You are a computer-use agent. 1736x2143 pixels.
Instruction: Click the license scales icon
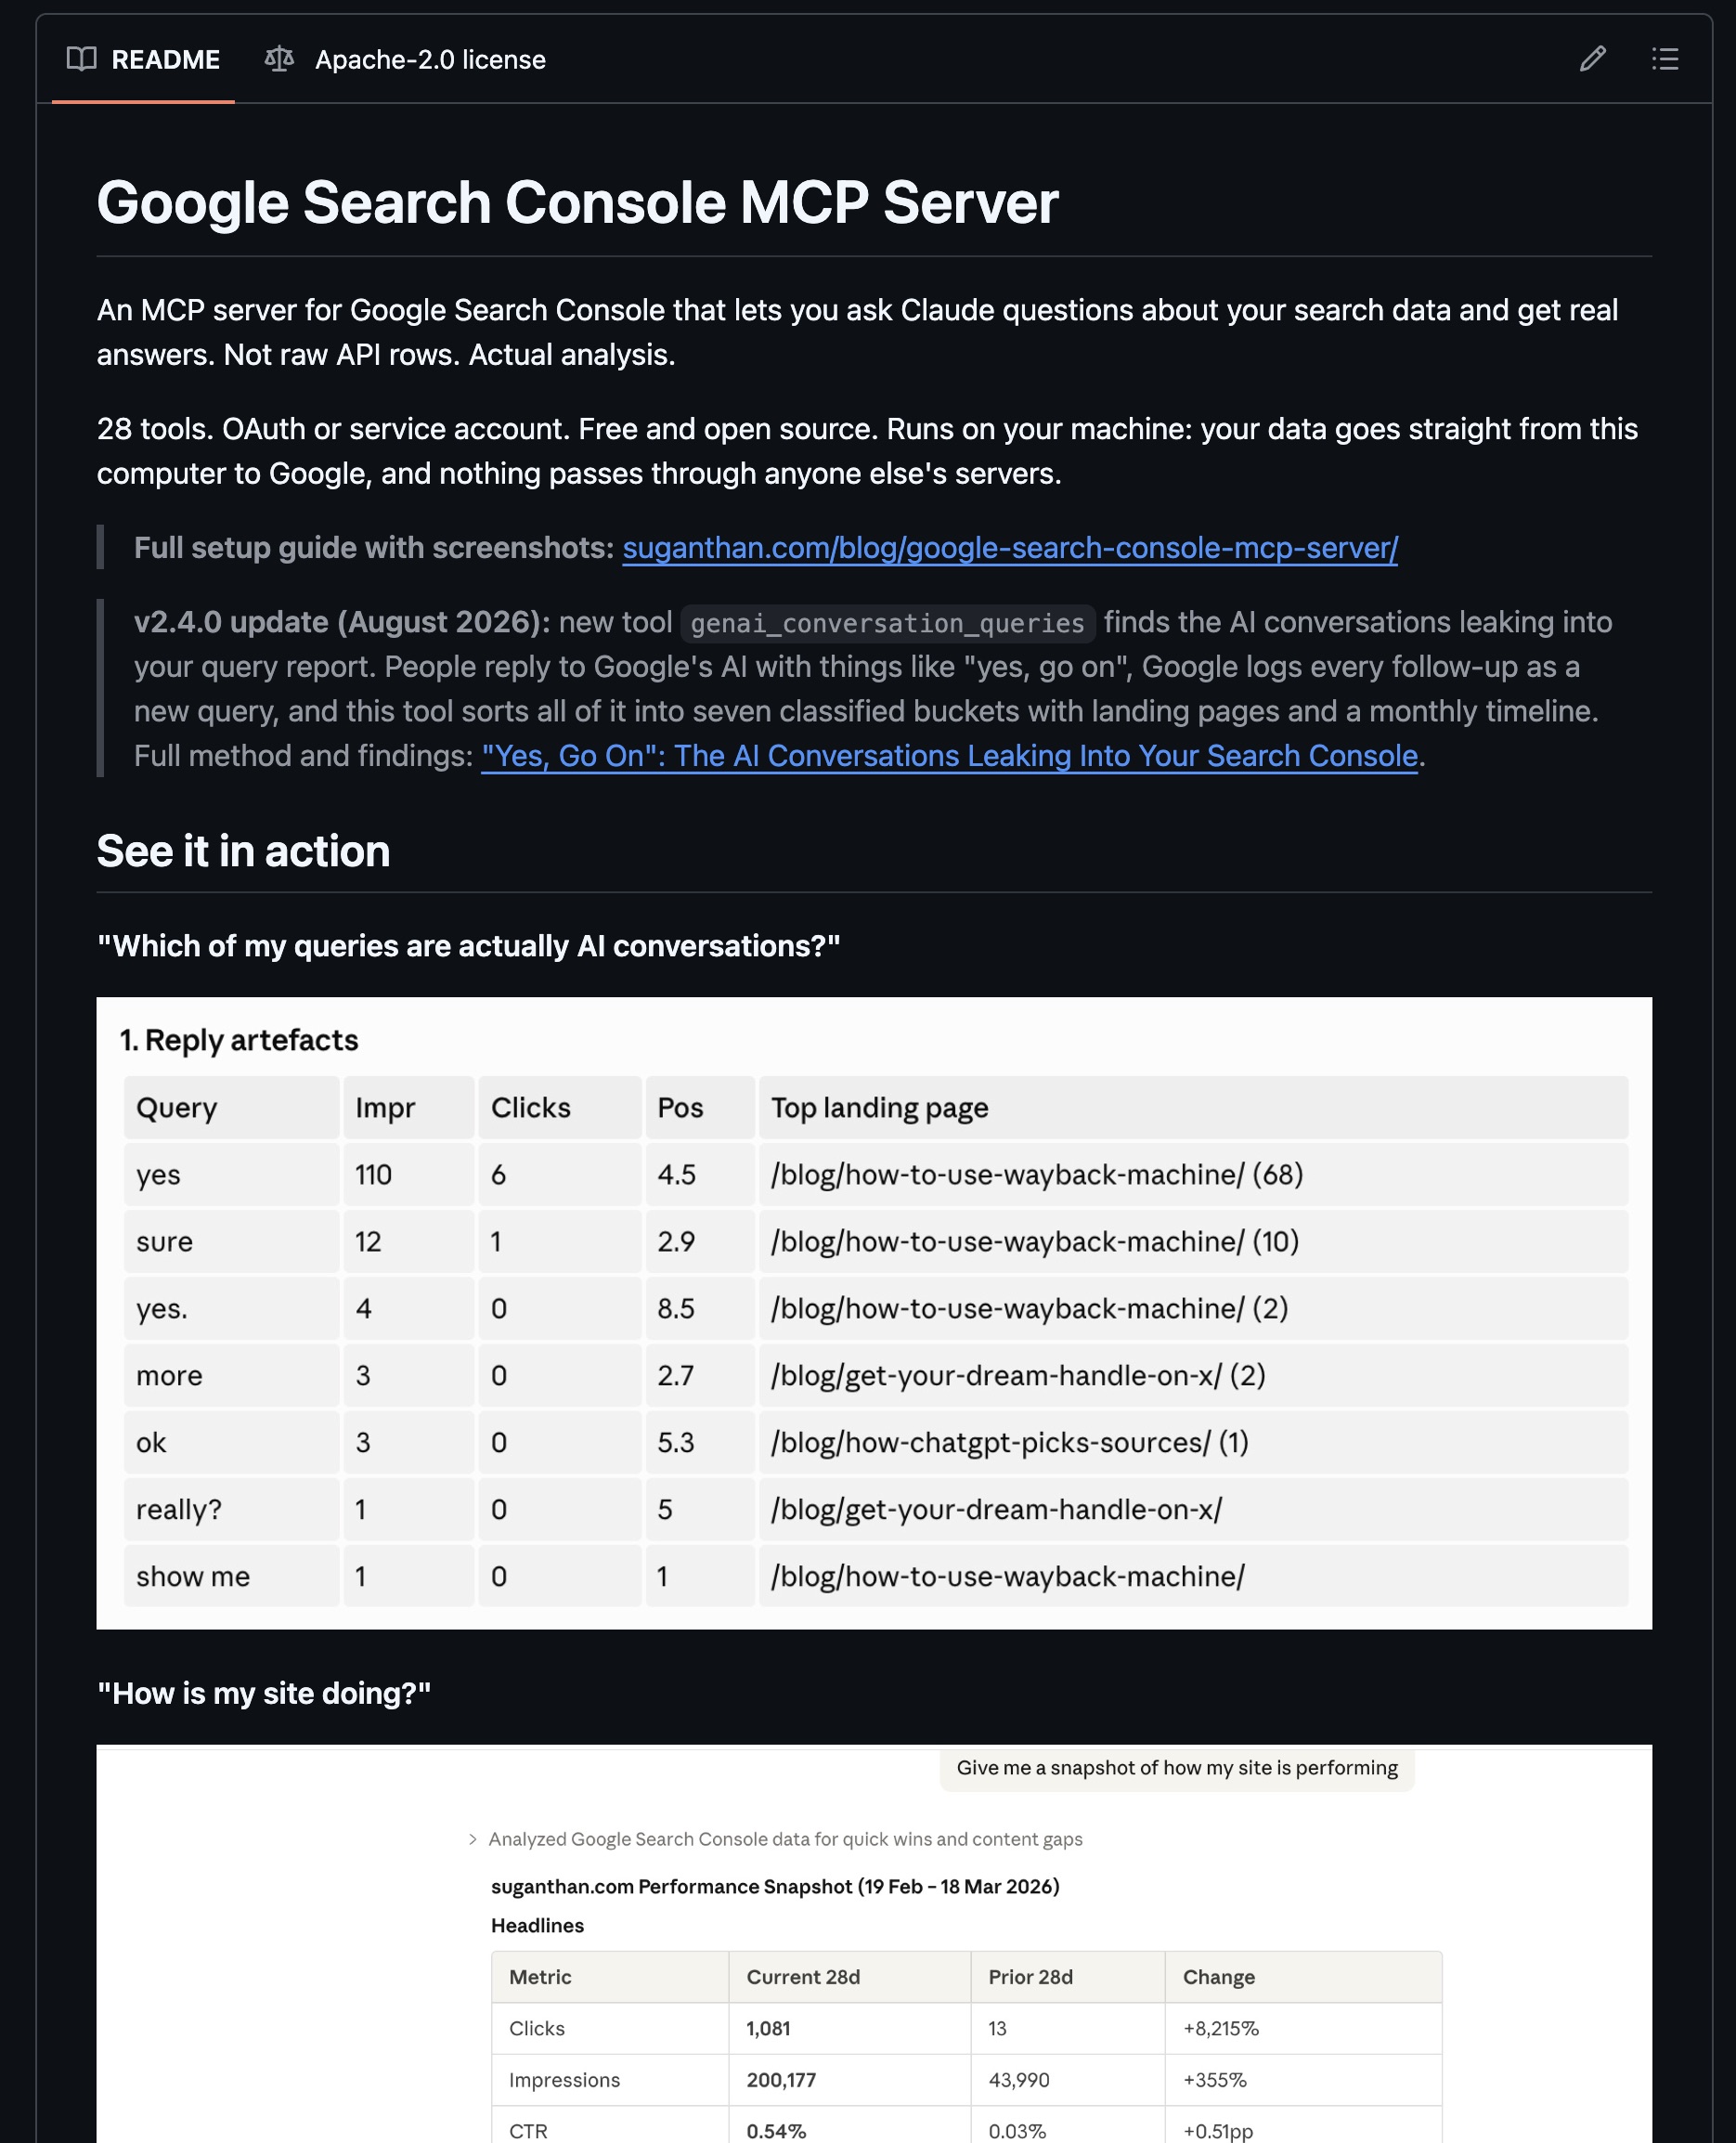click(279, 59)
